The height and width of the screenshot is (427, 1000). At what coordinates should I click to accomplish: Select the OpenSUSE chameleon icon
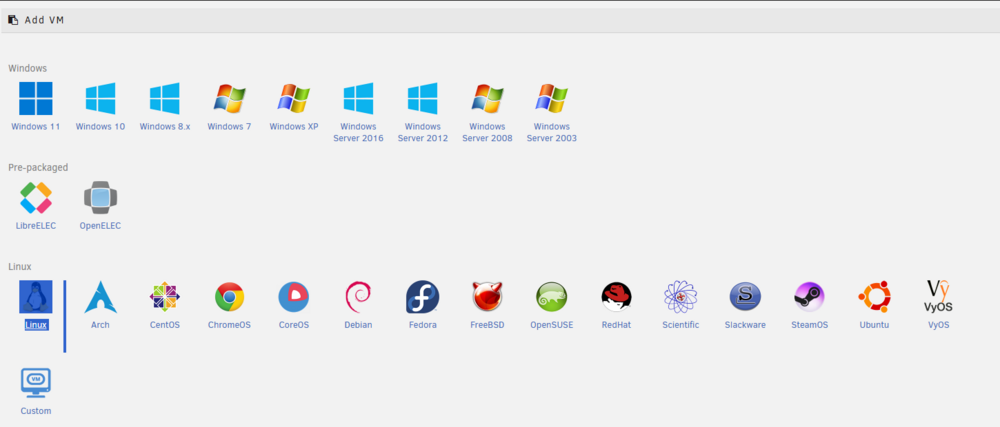click(552, 297)
